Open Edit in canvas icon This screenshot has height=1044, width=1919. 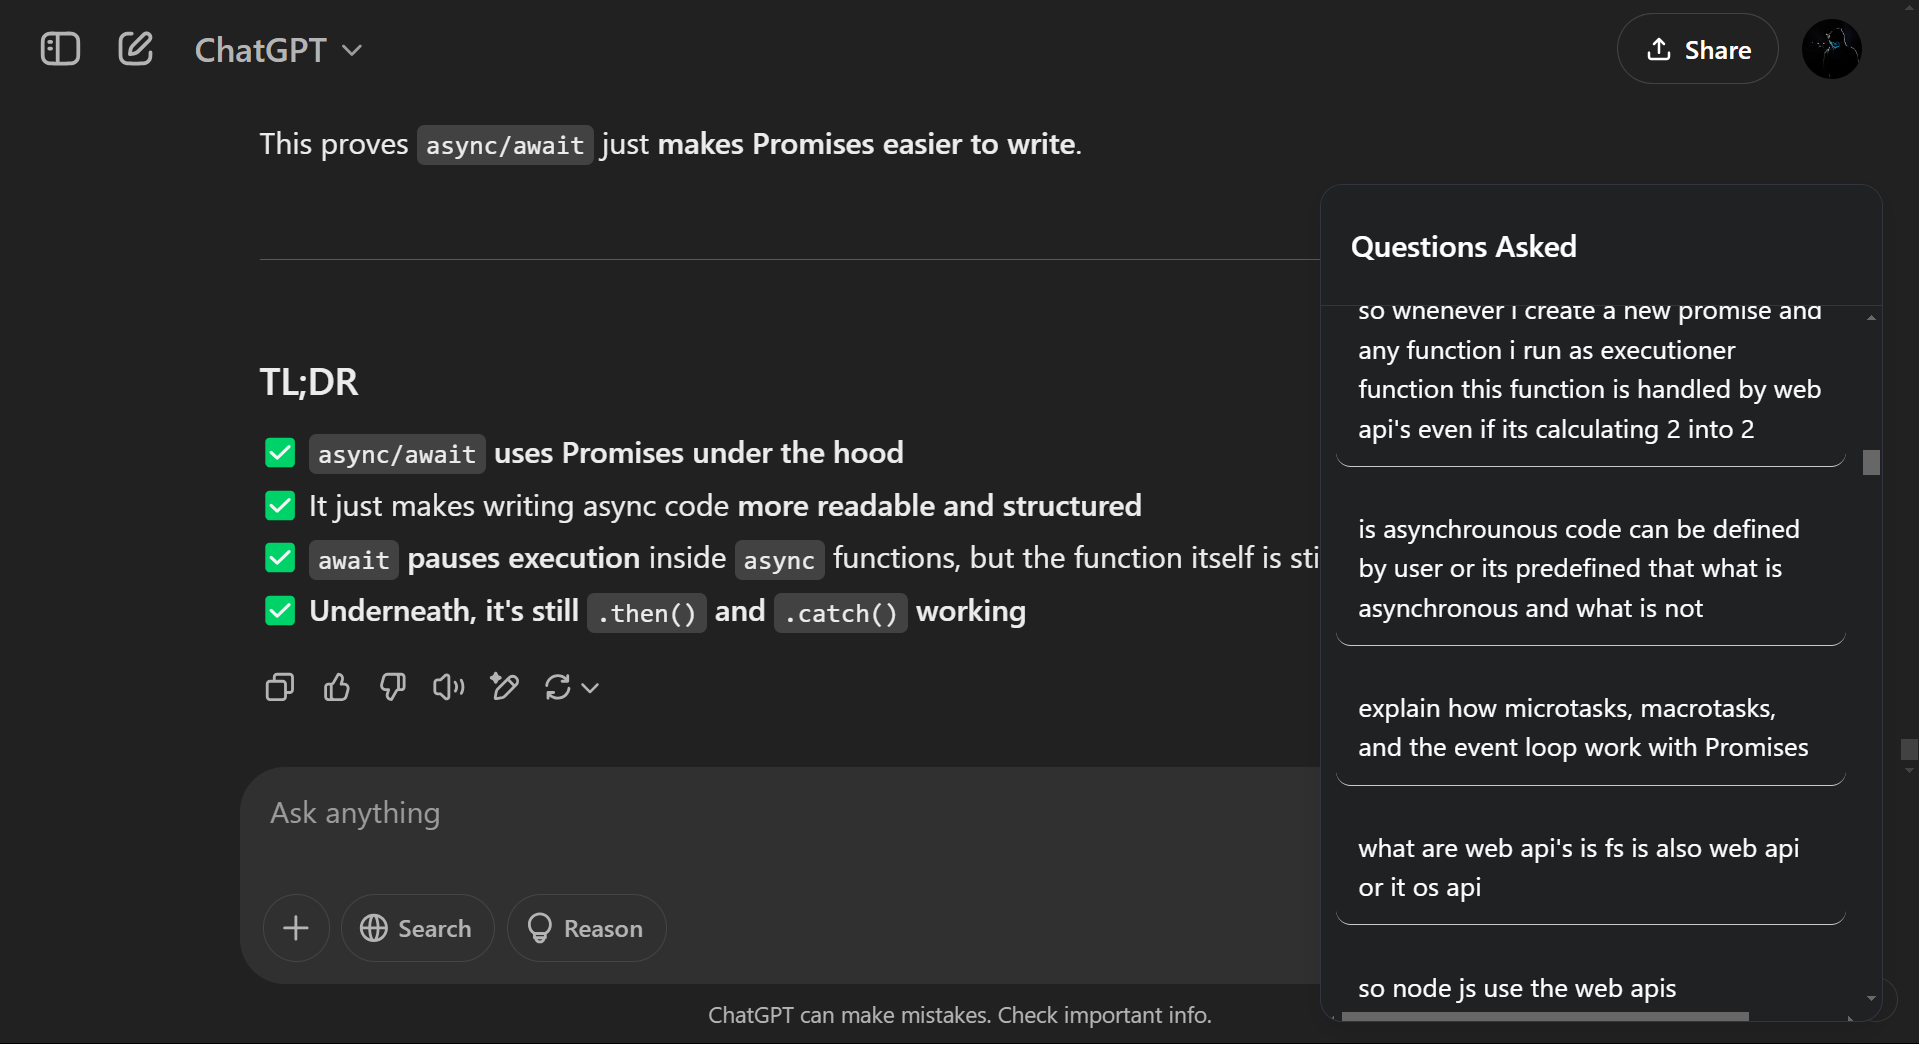click(x=505, y=687)
